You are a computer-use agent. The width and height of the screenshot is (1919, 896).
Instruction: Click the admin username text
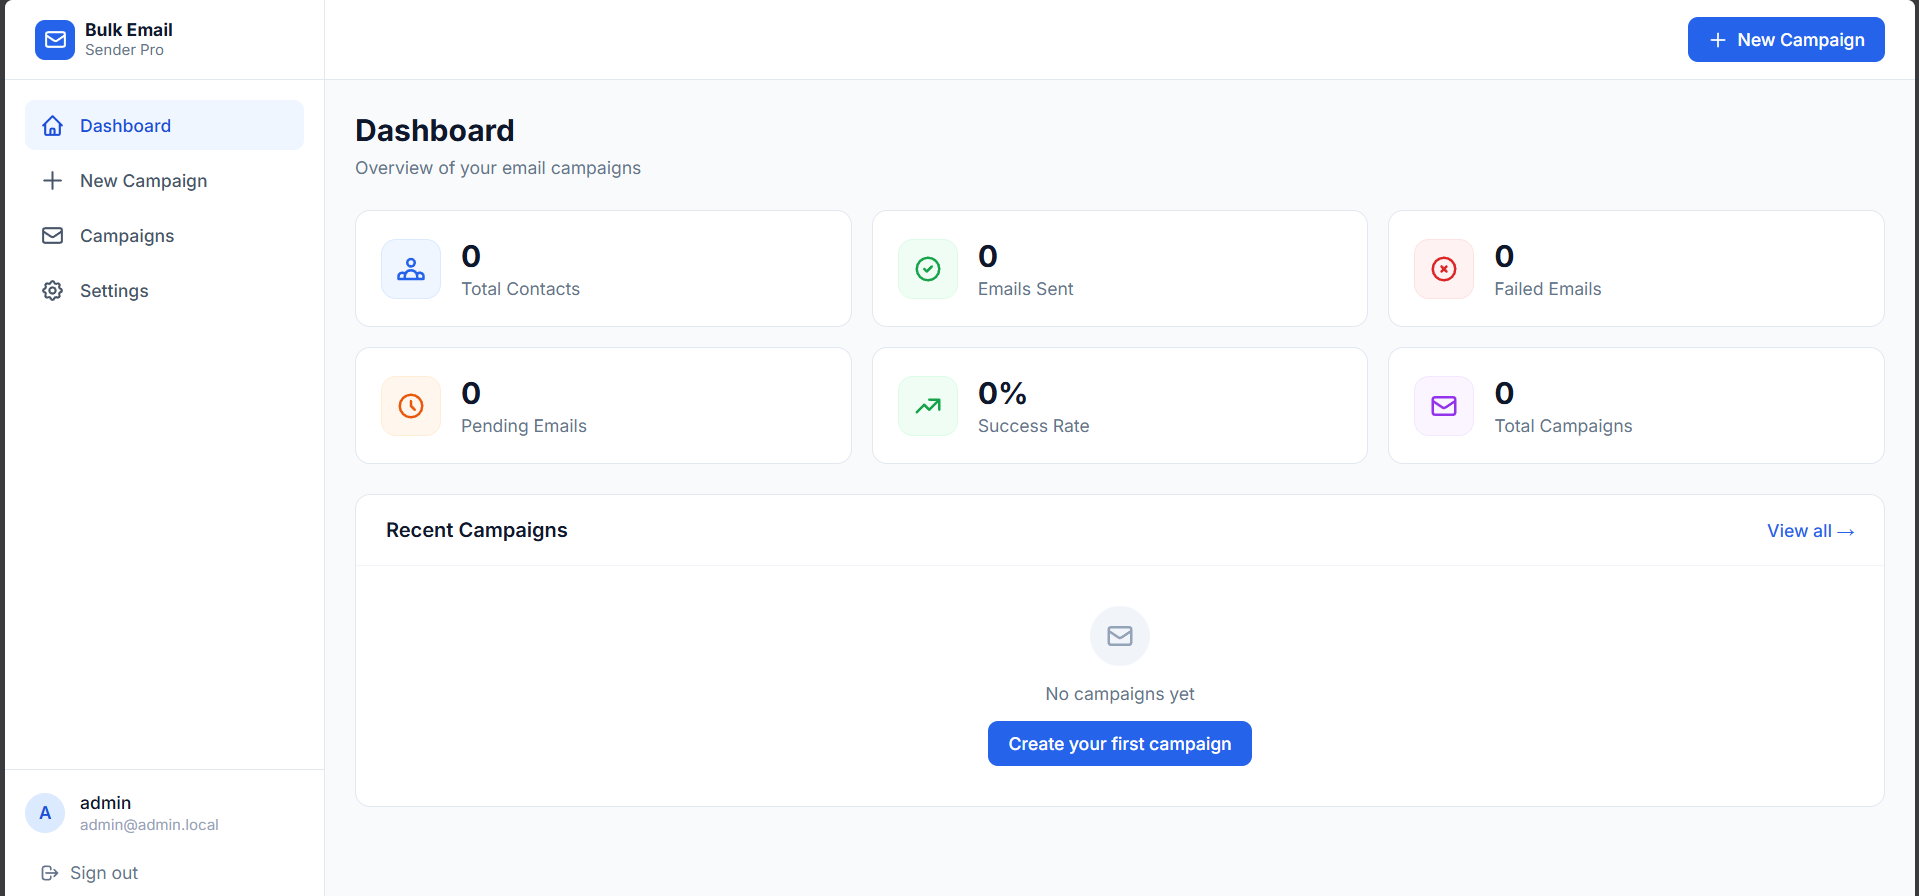point(105,803)
